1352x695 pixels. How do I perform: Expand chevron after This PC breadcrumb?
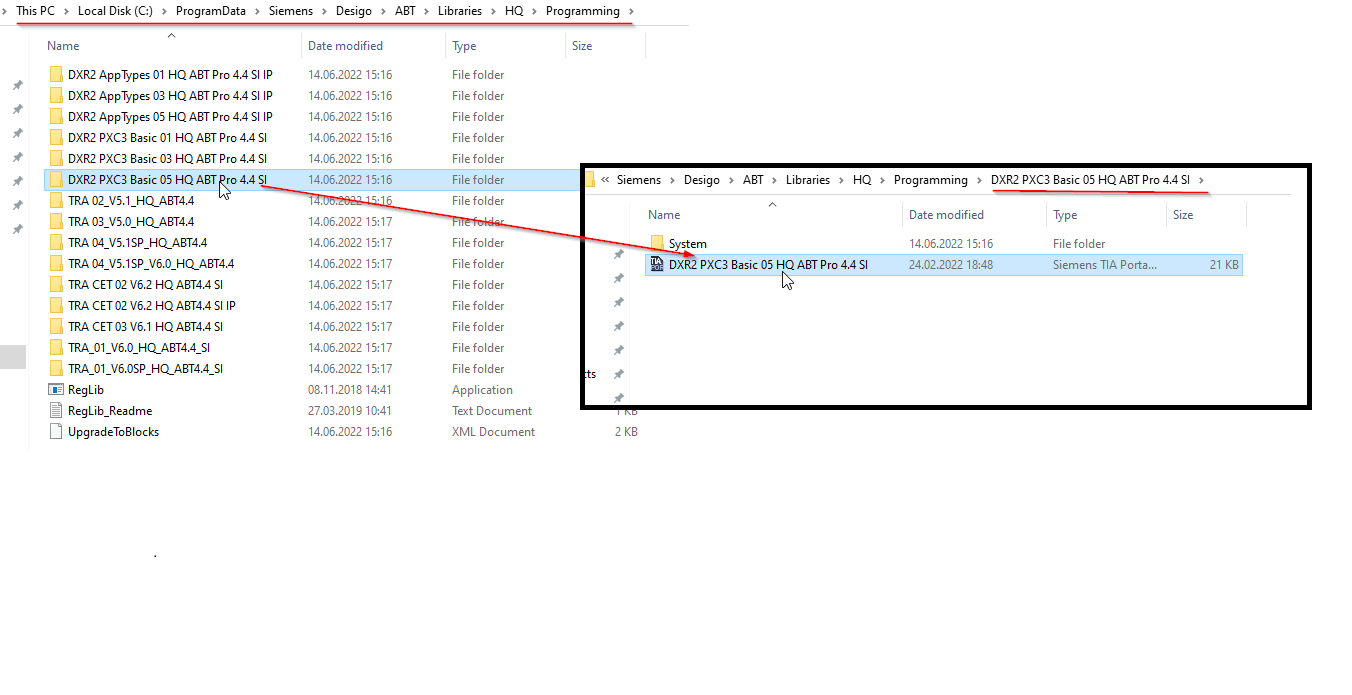click(x=66, y=11)
